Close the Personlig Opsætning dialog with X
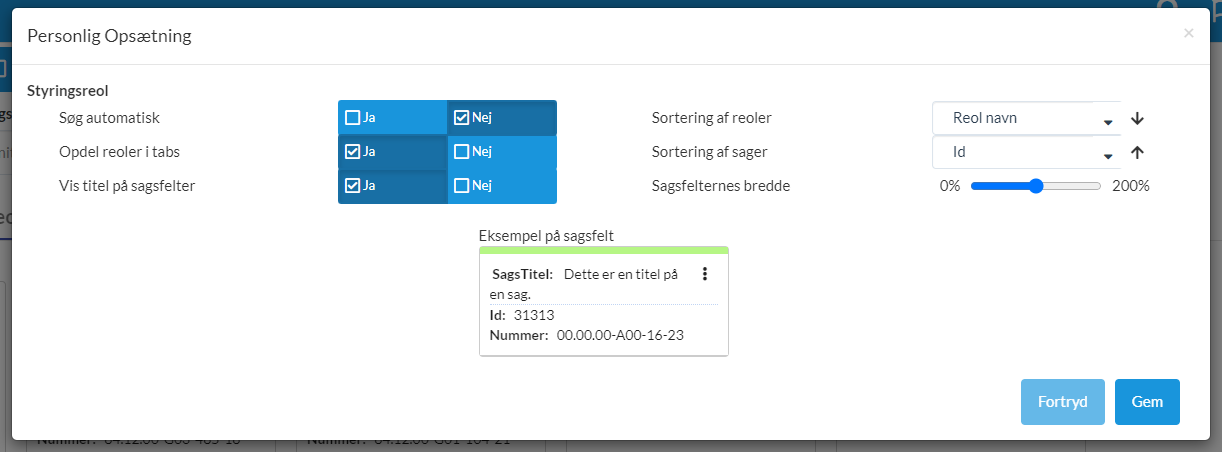Screen dimensions: 1222x452 point(1188,33)
